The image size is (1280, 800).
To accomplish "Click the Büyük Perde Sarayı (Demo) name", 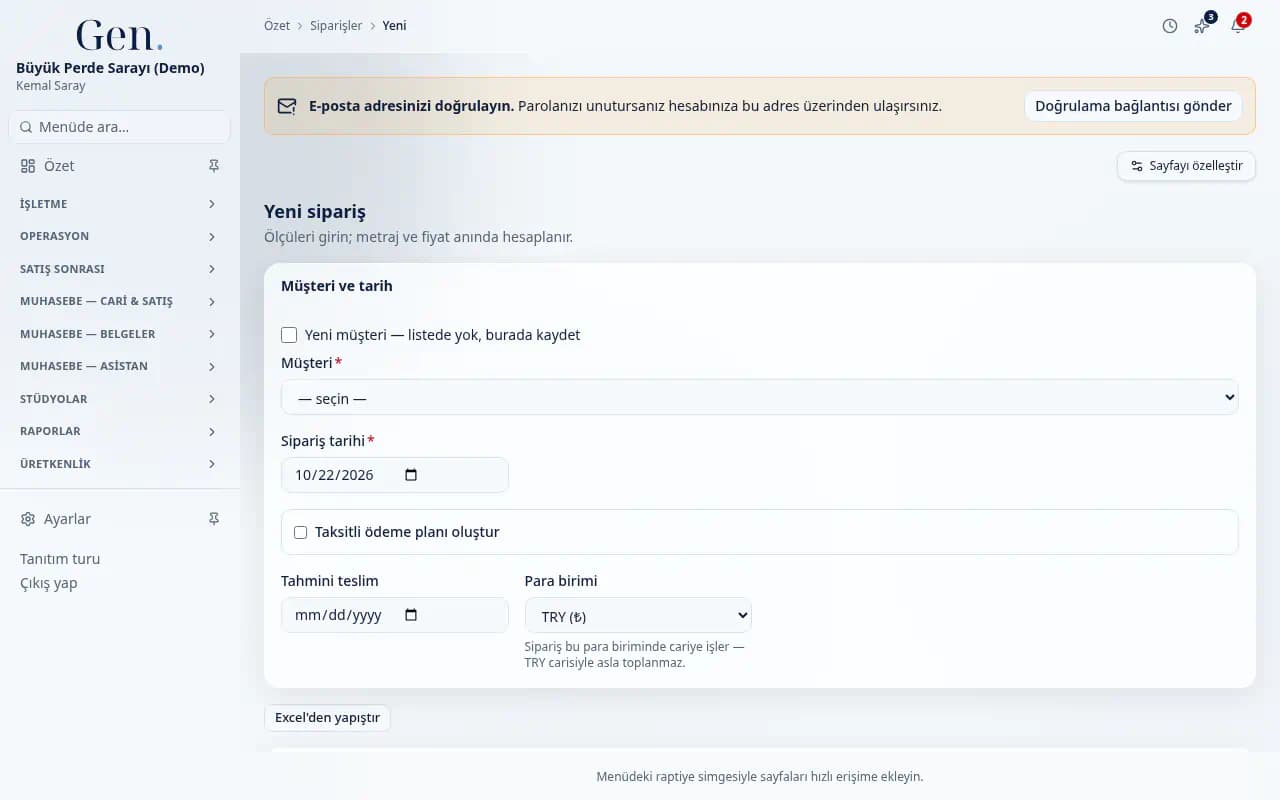I will click(110, 68).
